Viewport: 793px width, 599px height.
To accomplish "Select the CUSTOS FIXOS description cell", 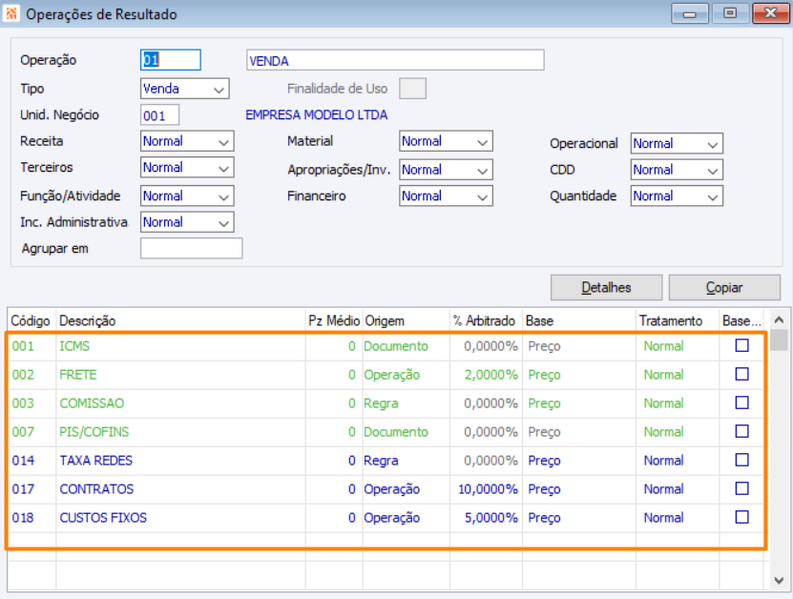I will 181,518.
